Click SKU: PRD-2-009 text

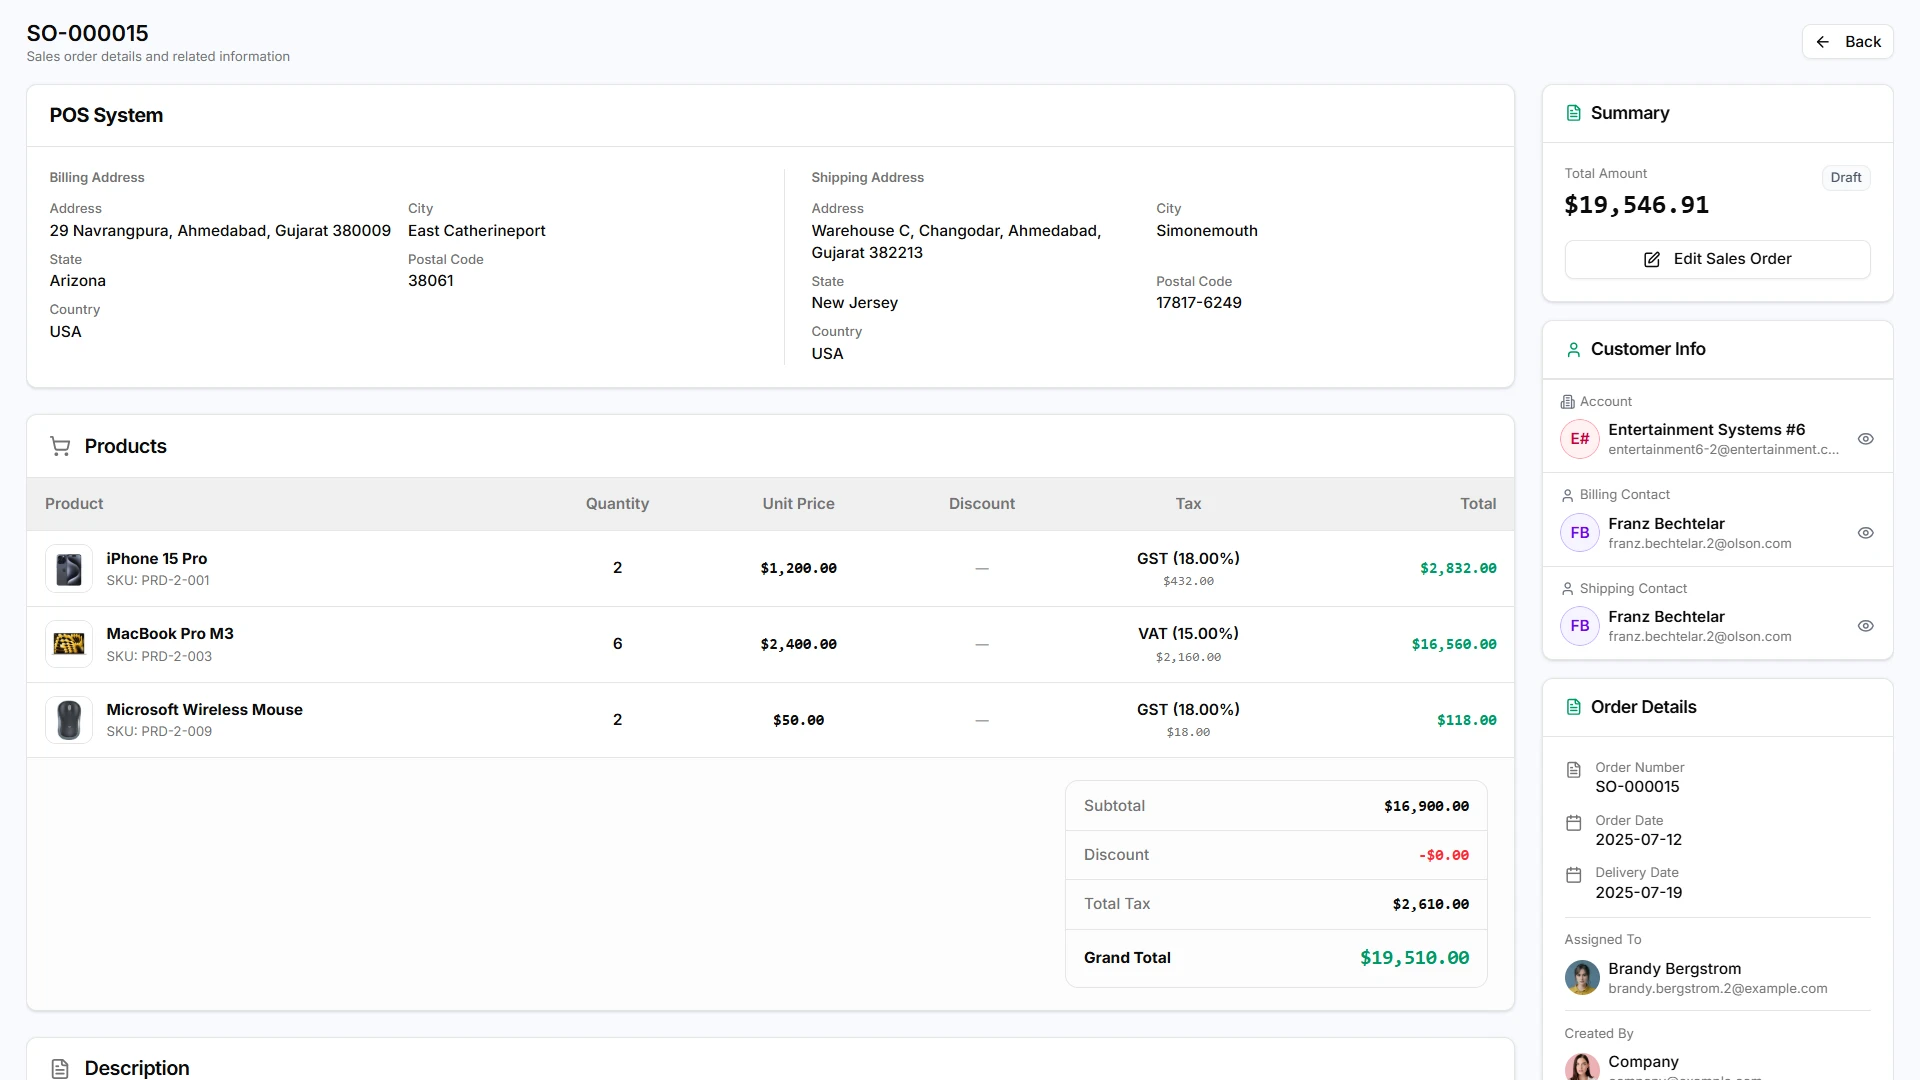[159, 732]
